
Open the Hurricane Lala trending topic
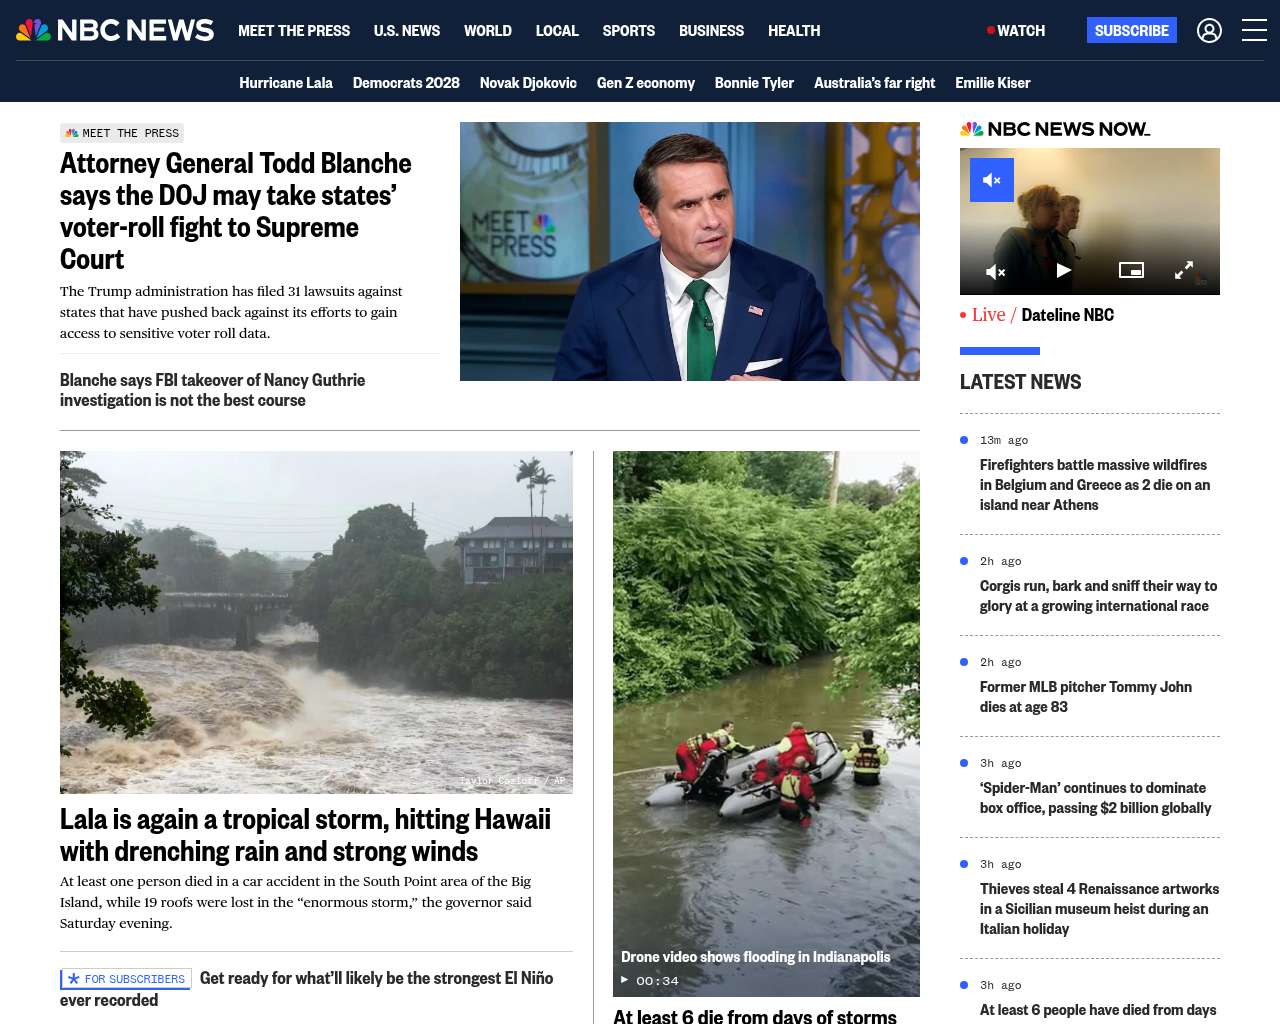[x=286, y=83]
